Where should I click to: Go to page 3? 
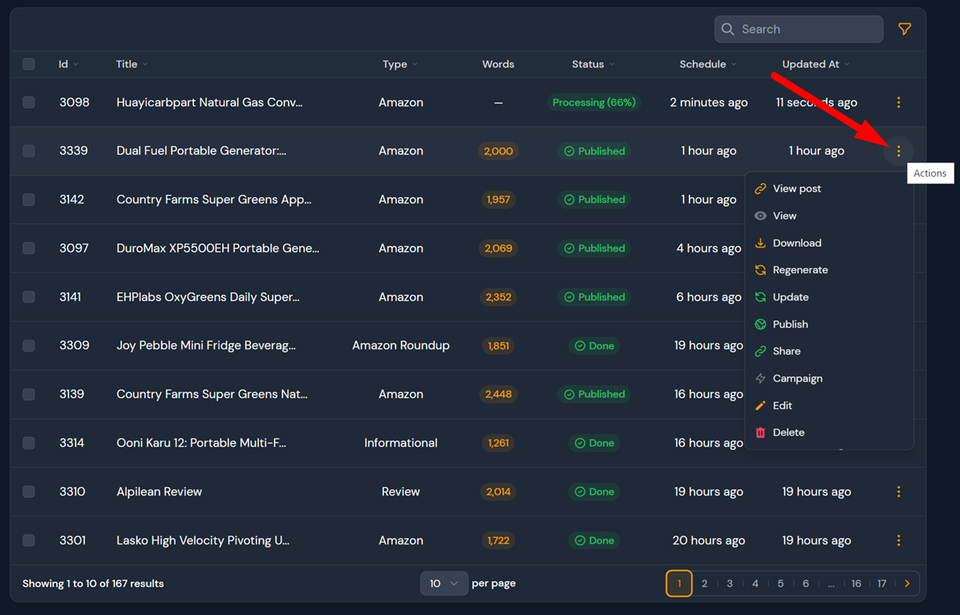click(x=730, y=583)
